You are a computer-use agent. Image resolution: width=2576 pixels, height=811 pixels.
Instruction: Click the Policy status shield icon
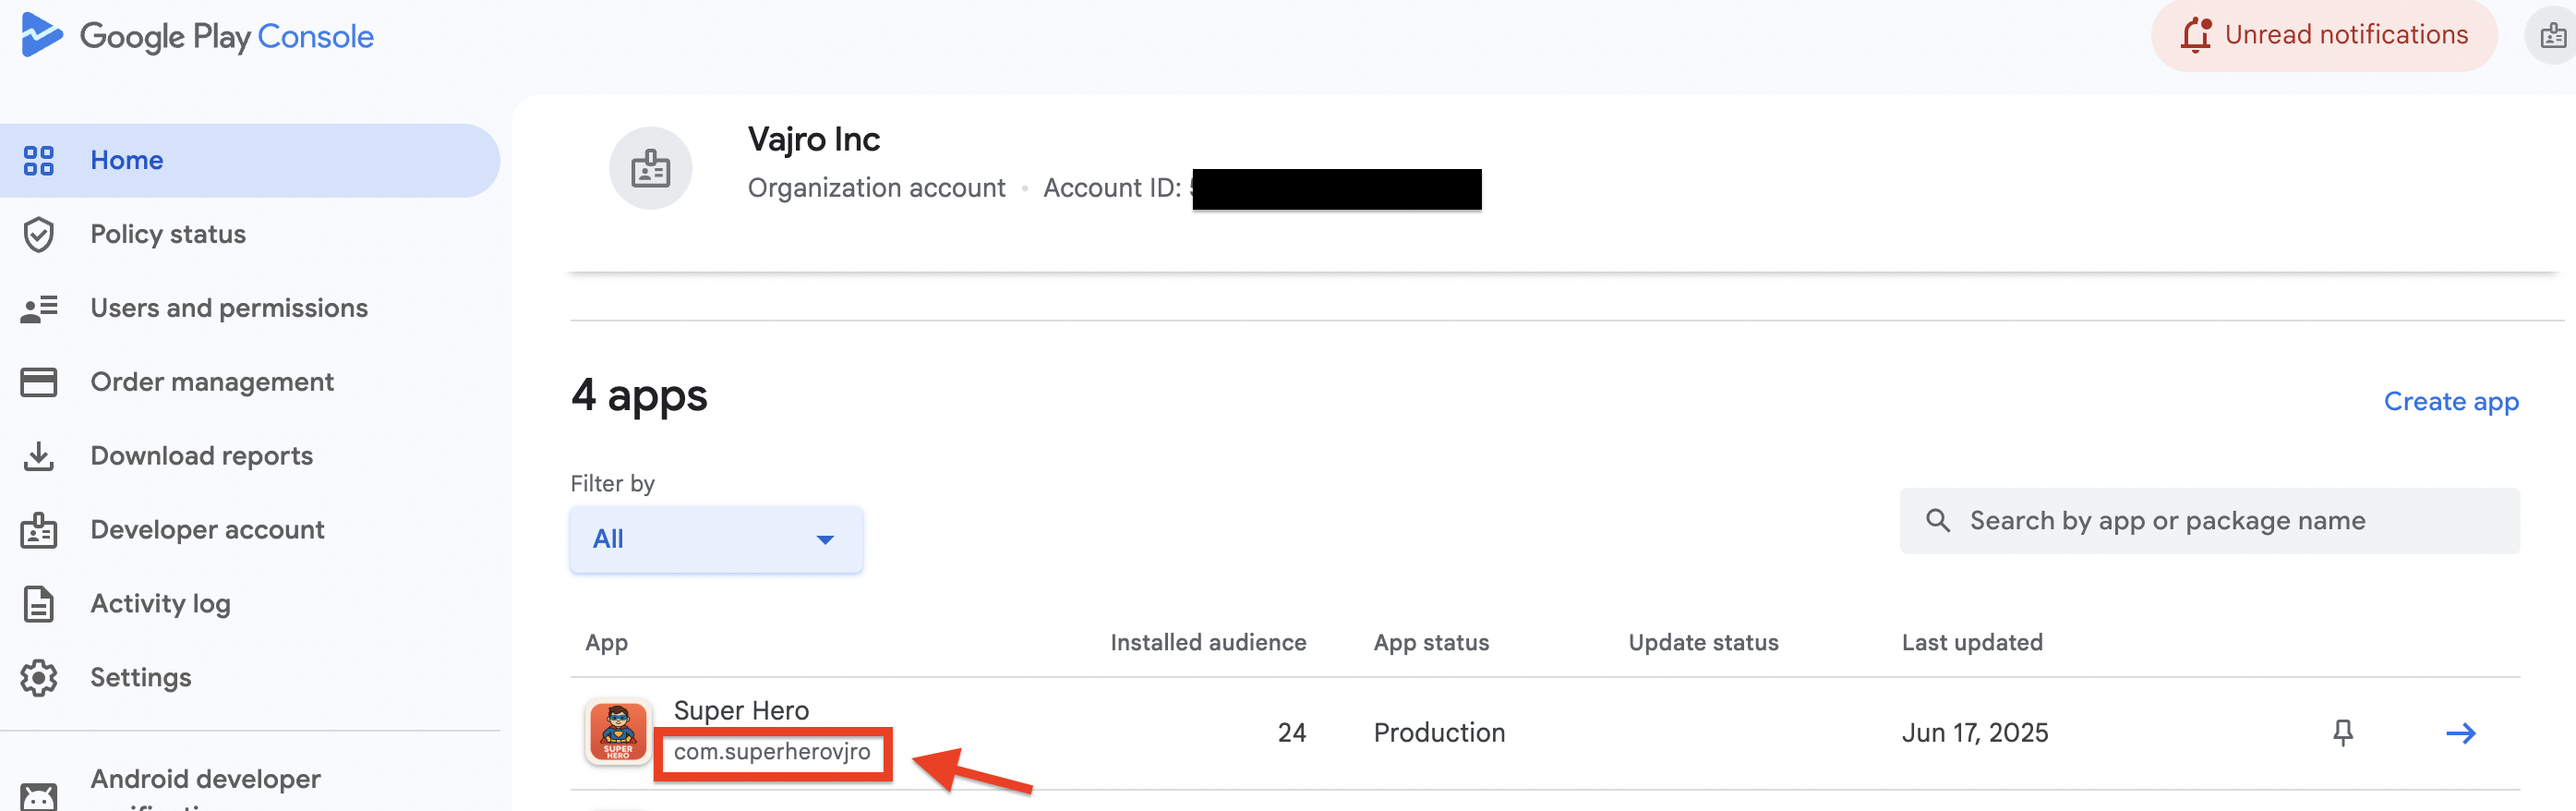click(x=38, y=234)
